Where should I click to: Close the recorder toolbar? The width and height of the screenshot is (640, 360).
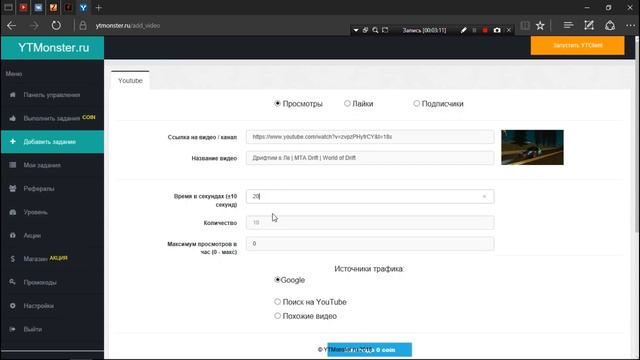tap(509, 30)
